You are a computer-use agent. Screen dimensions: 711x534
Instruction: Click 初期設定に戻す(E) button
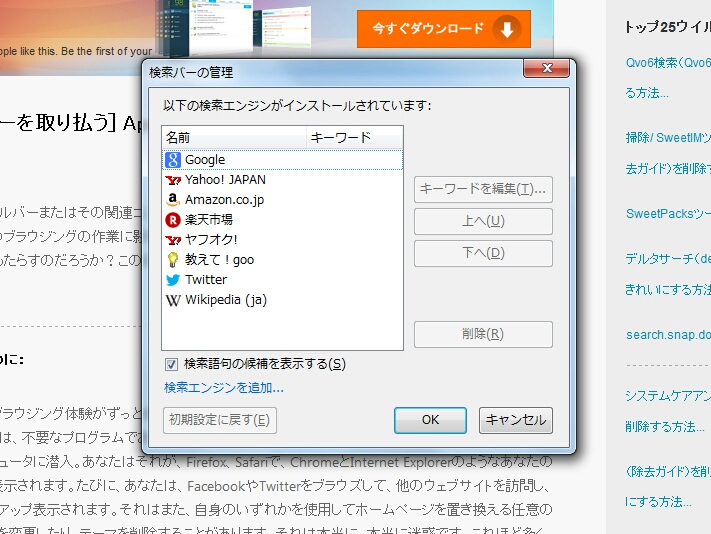click(x=219, y=420)
